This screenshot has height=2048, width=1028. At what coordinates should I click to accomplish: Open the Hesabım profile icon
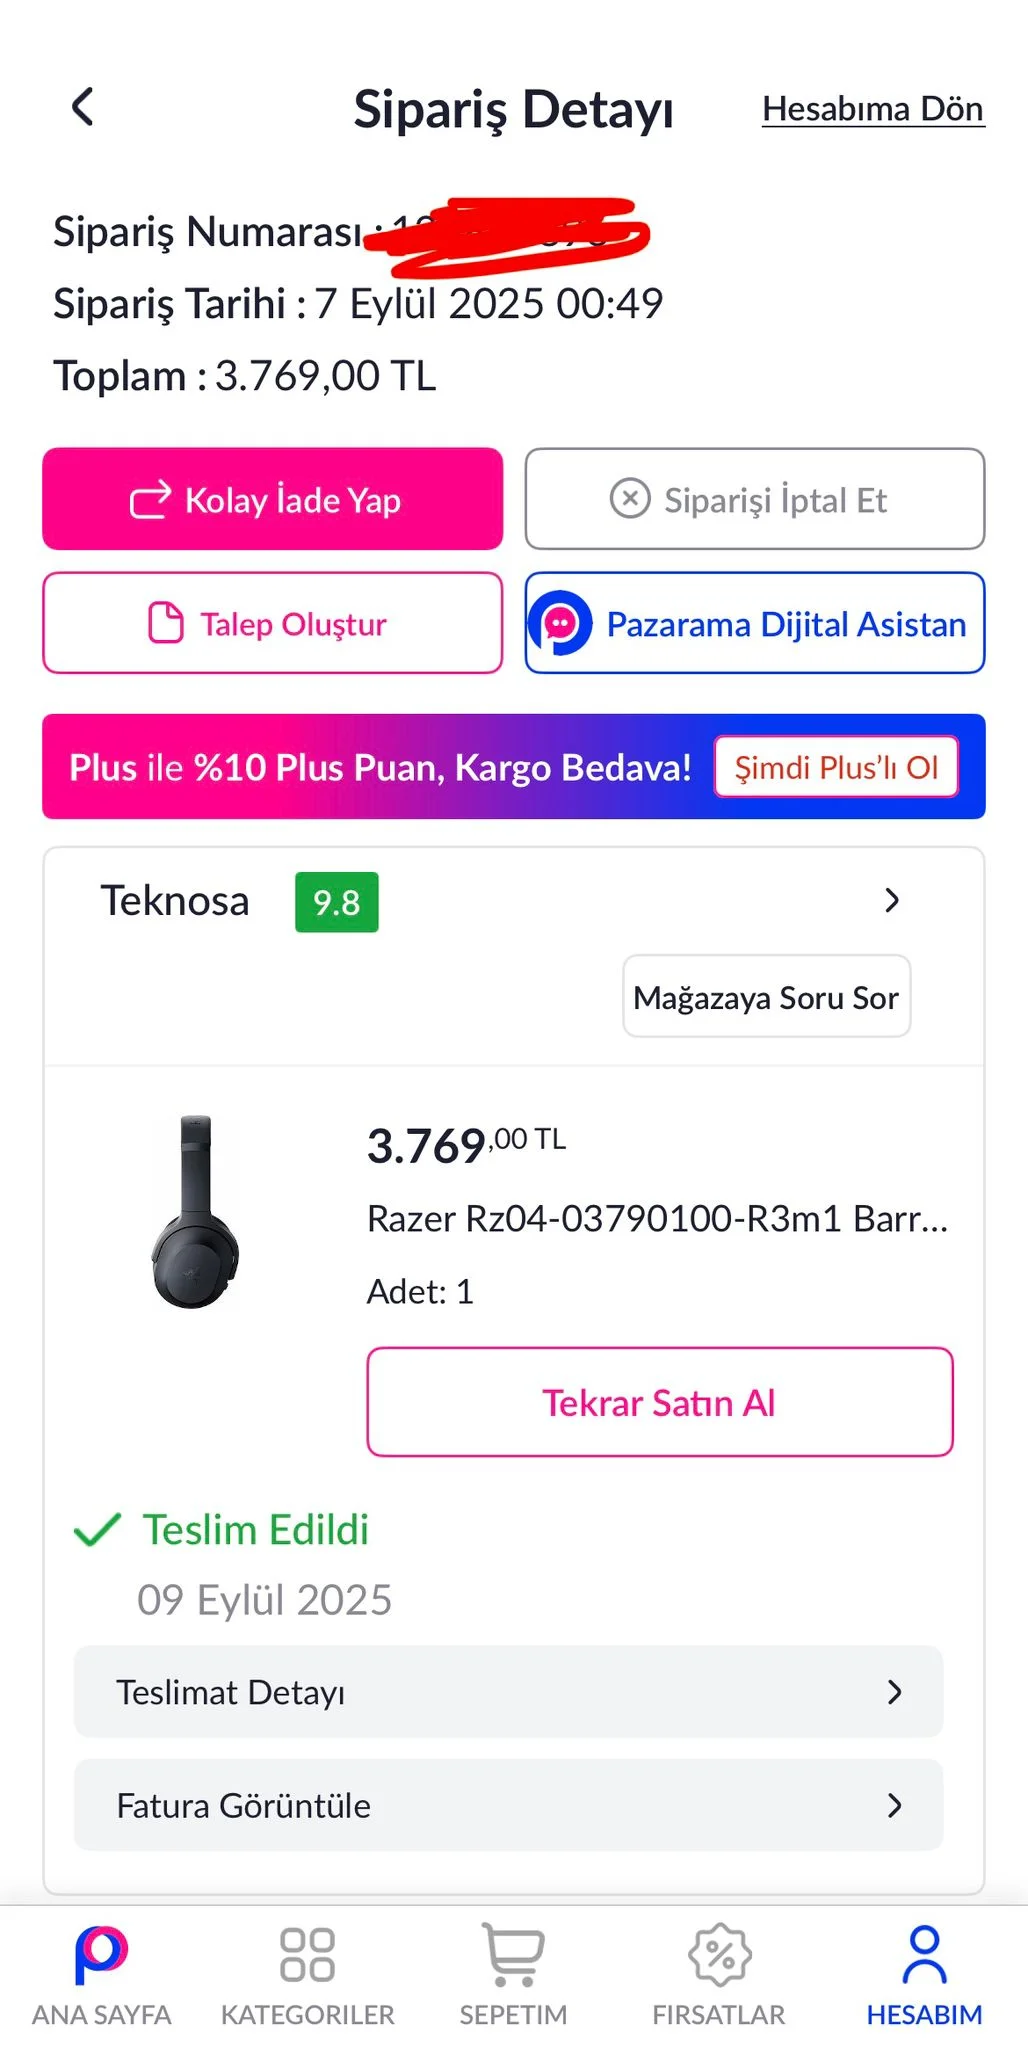click(x=924, y=1955)
